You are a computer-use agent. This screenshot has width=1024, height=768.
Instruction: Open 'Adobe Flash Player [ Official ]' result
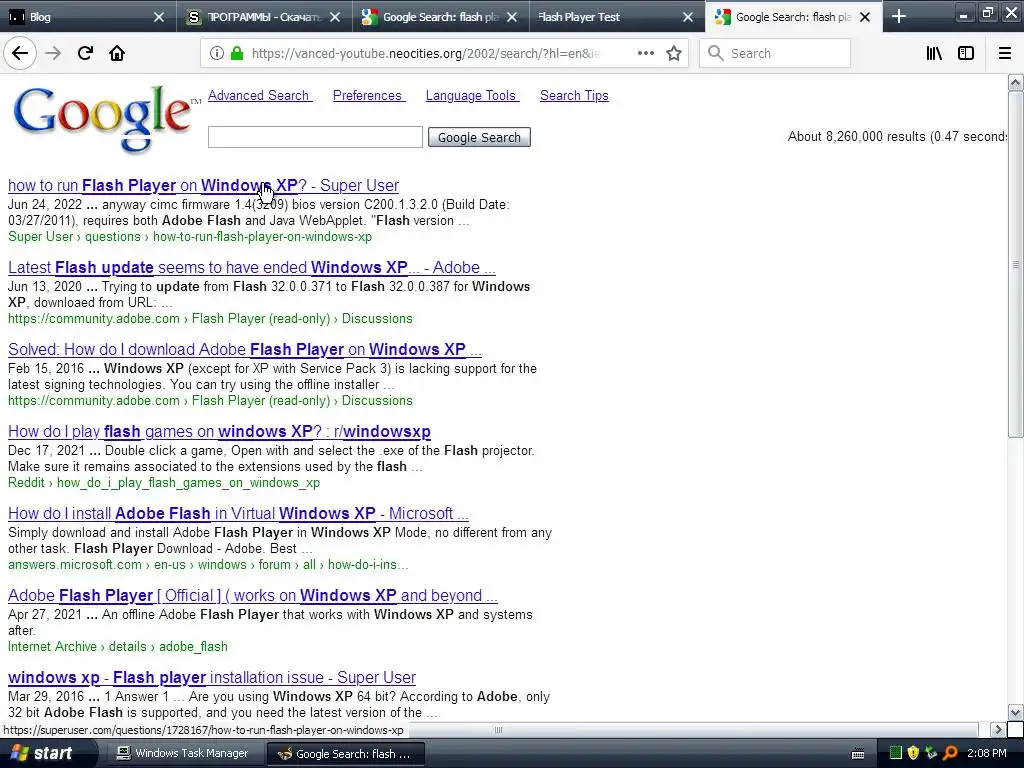point(252,596)
